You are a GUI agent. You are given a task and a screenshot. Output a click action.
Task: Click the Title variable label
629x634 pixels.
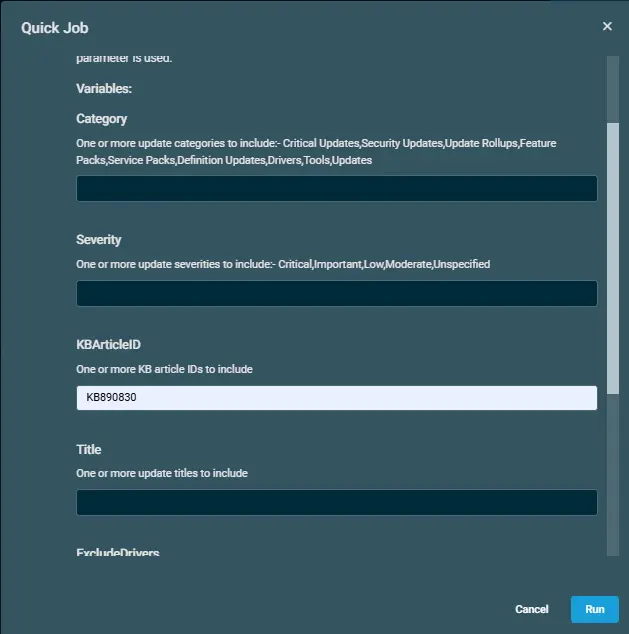[89, 449]
